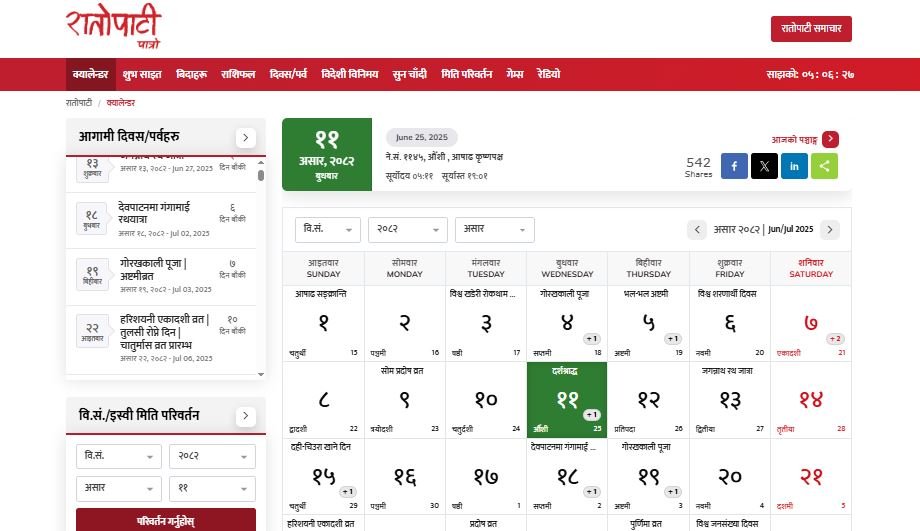
Task: Click परिवर्तन गर्नुहोस् convert button
Action: point(166,520)
